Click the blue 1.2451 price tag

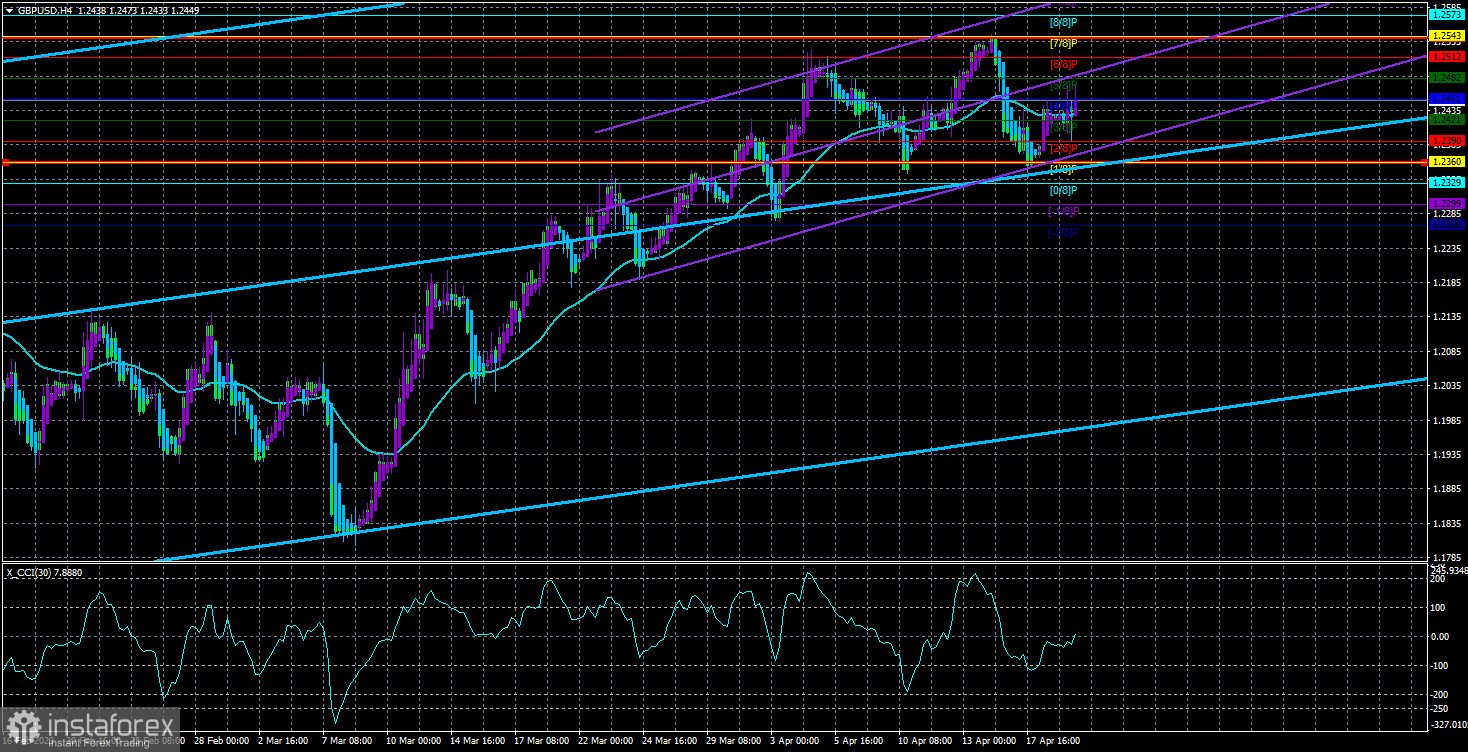click(1447, 99)
